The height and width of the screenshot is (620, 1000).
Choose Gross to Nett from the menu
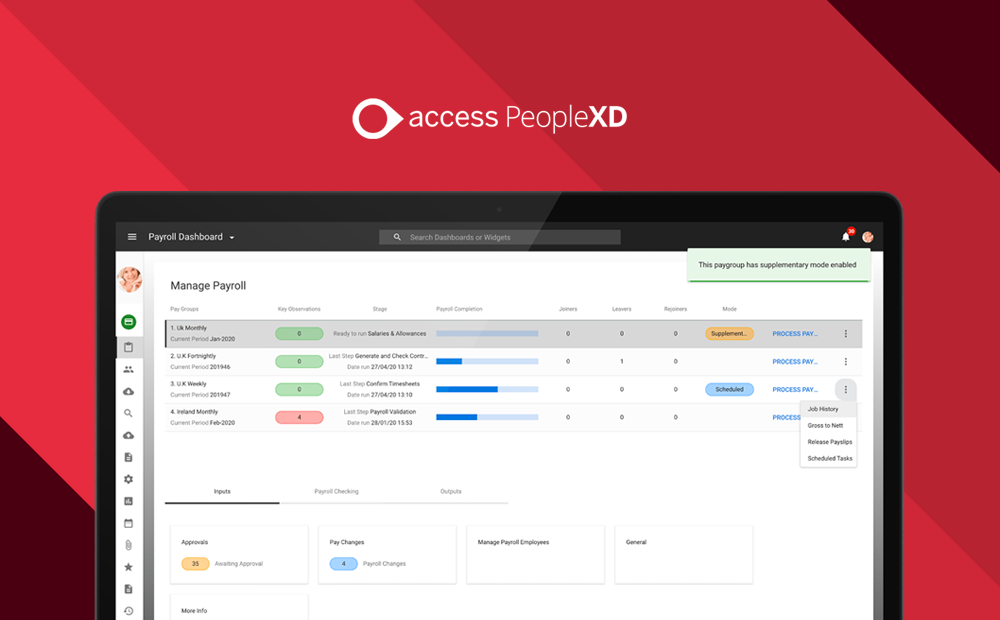[x=828, y=425]
